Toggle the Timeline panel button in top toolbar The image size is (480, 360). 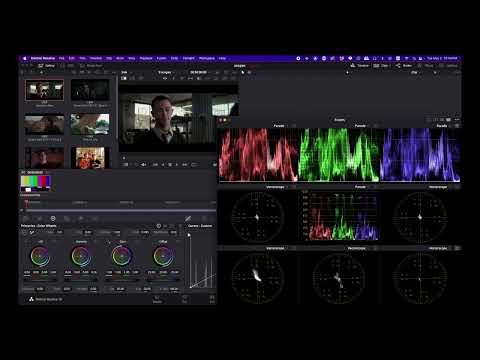point(360,66)
